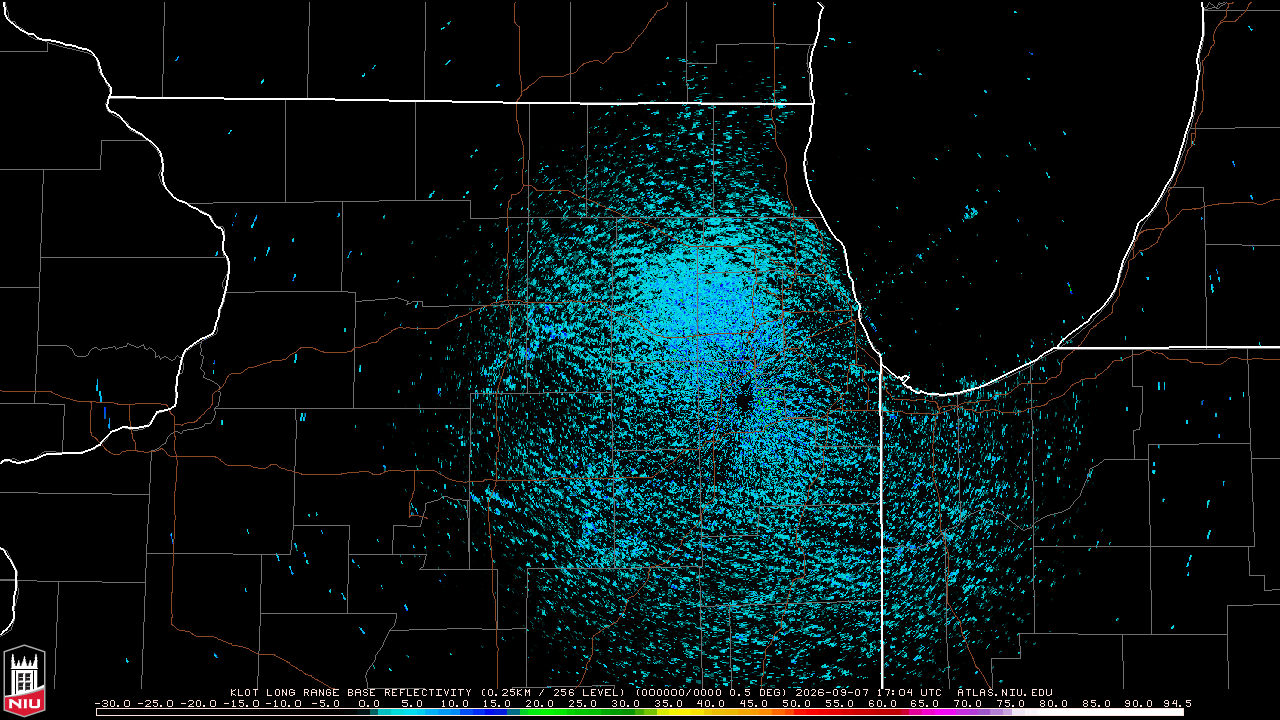Click the 17:04 UTC timestamp

tap(911, 692)
